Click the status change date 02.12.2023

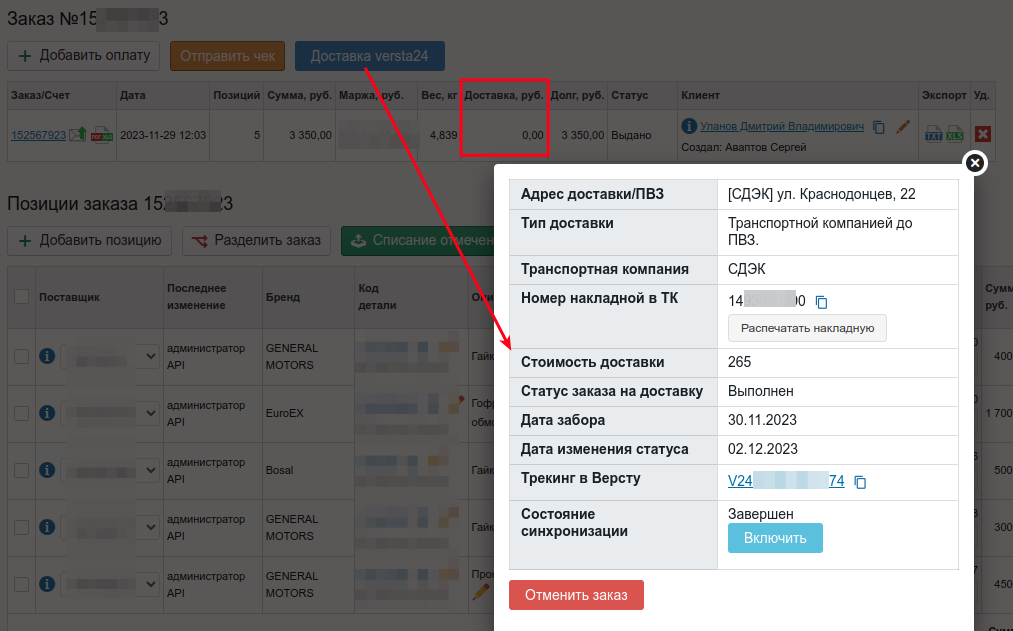763,450
